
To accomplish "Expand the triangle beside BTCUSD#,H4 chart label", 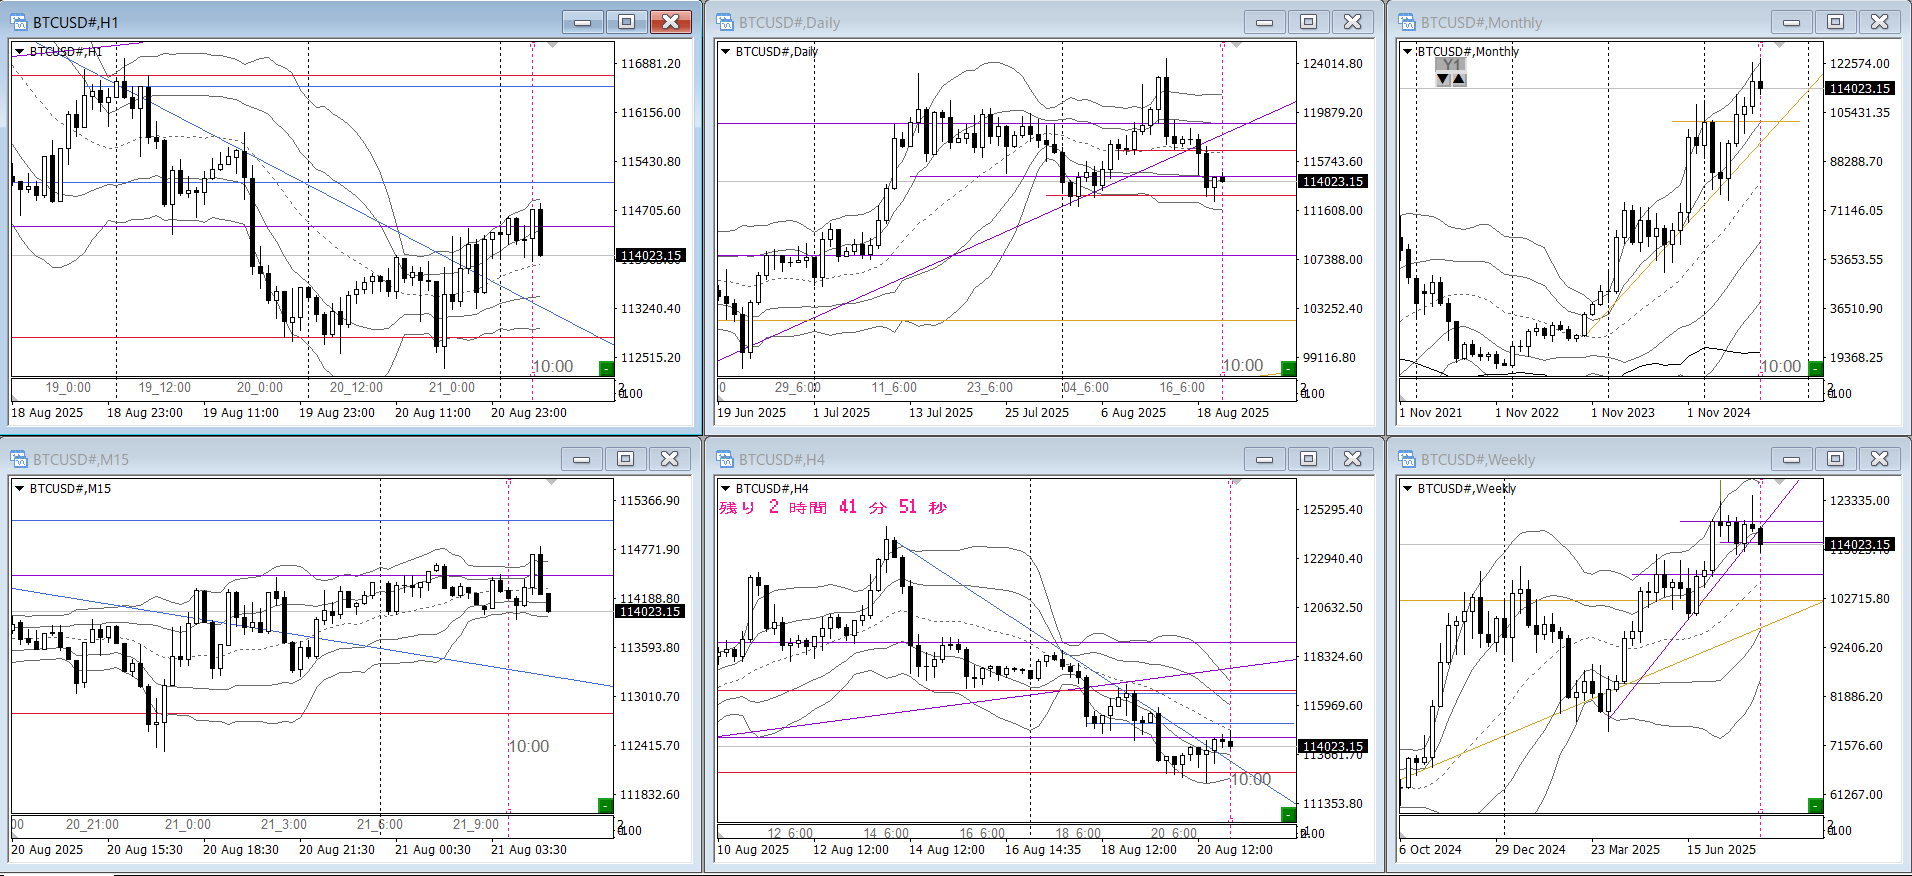I will tap(725, 488).
